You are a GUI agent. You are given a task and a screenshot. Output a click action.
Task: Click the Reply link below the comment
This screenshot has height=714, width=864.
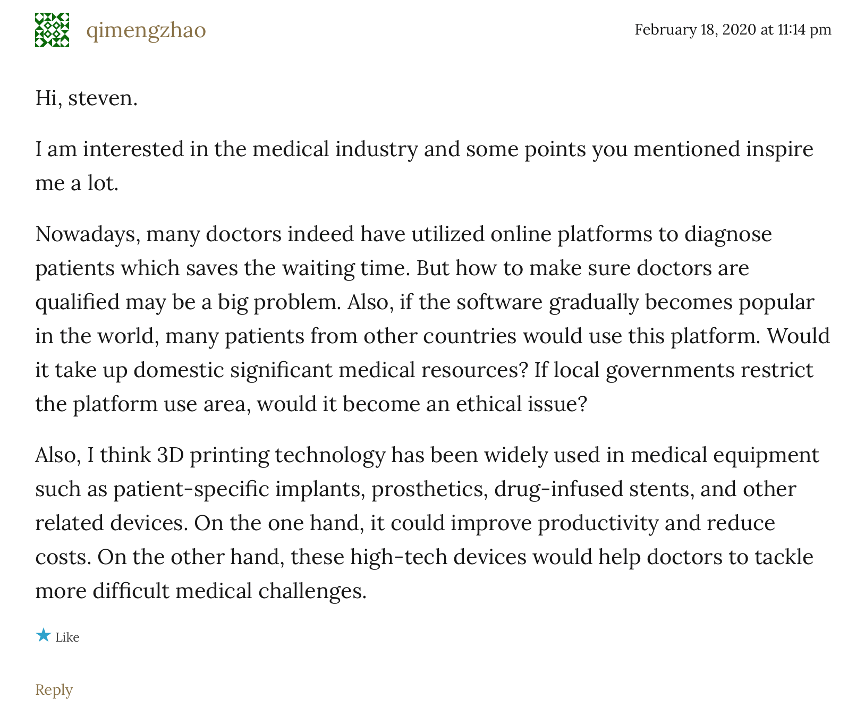[x=54, y=690]
